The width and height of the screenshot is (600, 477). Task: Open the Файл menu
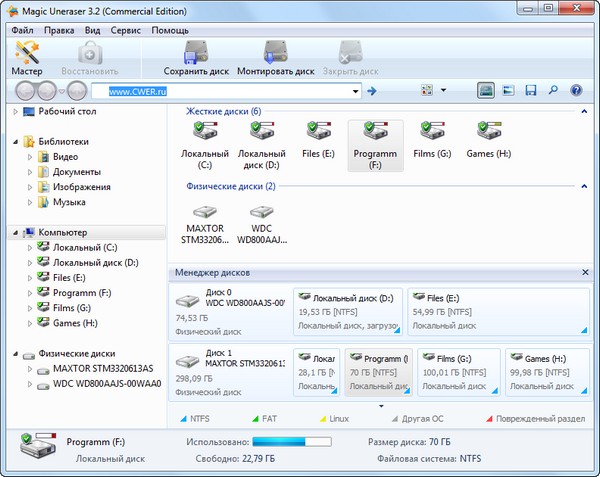[x=22, y=30]
